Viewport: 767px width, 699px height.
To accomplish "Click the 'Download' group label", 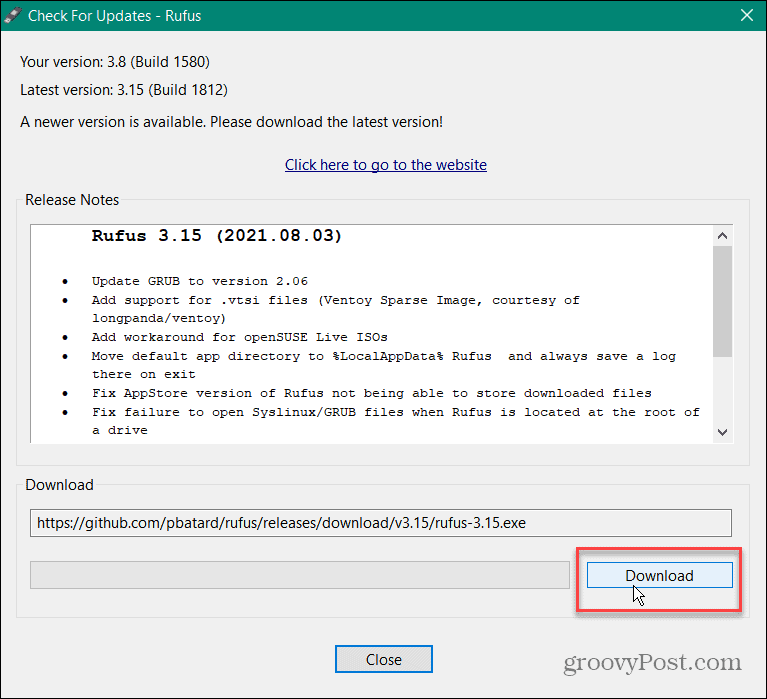I will pos(59,485).
